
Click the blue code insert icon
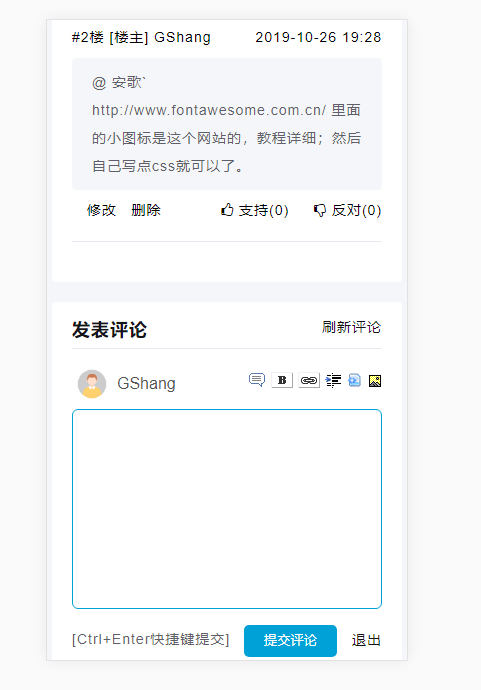point(354,380)
